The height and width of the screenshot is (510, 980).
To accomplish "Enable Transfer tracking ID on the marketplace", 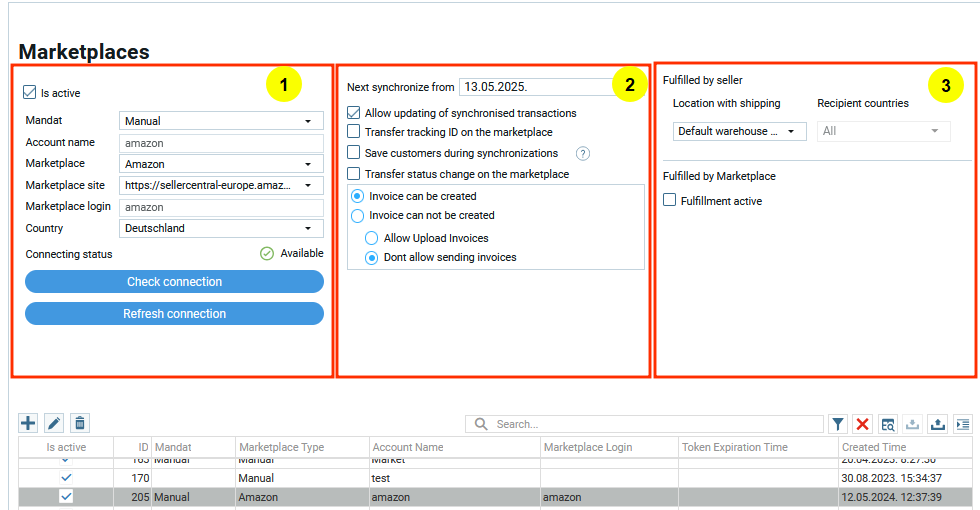I will [x=354, y=132].
